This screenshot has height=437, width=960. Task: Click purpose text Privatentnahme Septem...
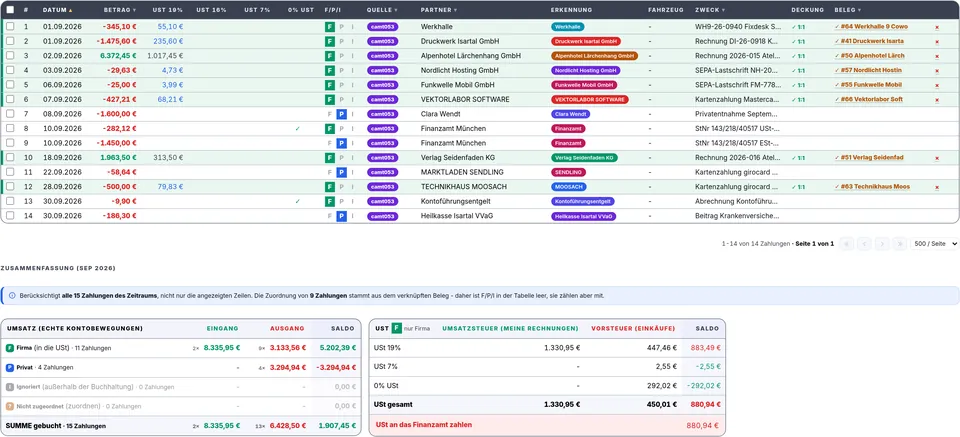pos(737,114)
